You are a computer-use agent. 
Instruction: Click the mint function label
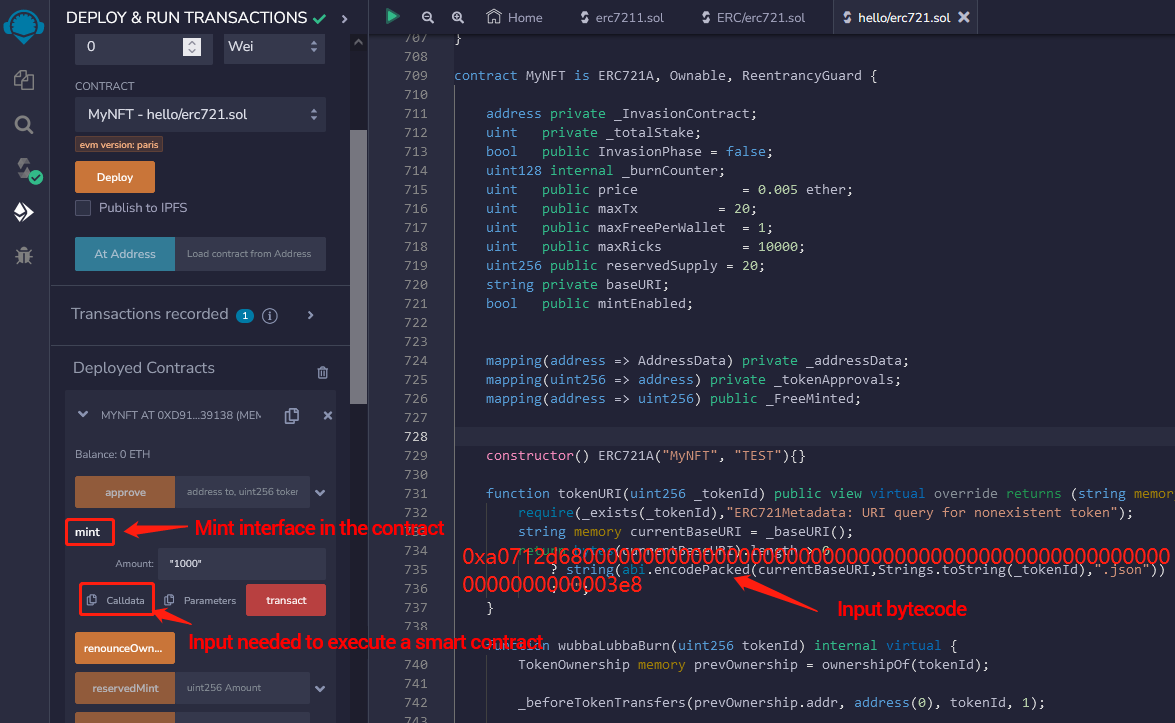(x=89, y=532)
